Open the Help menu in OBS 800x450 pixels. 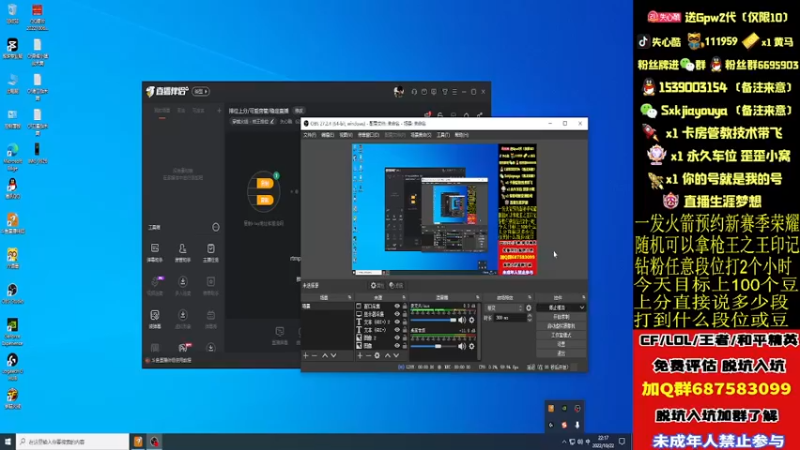461,135
